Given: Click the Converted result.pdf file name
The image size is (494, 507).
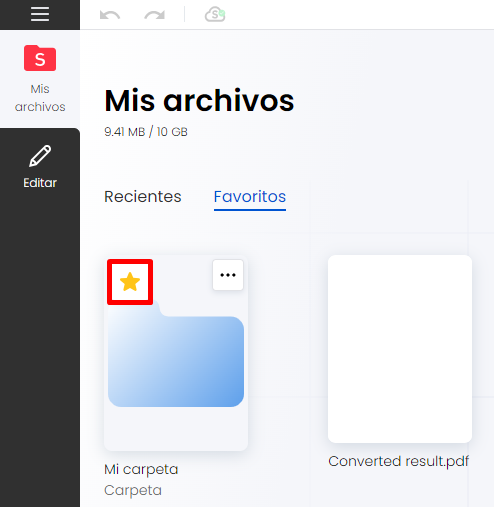Looking at the screenshot, I should tap(399, 461).
